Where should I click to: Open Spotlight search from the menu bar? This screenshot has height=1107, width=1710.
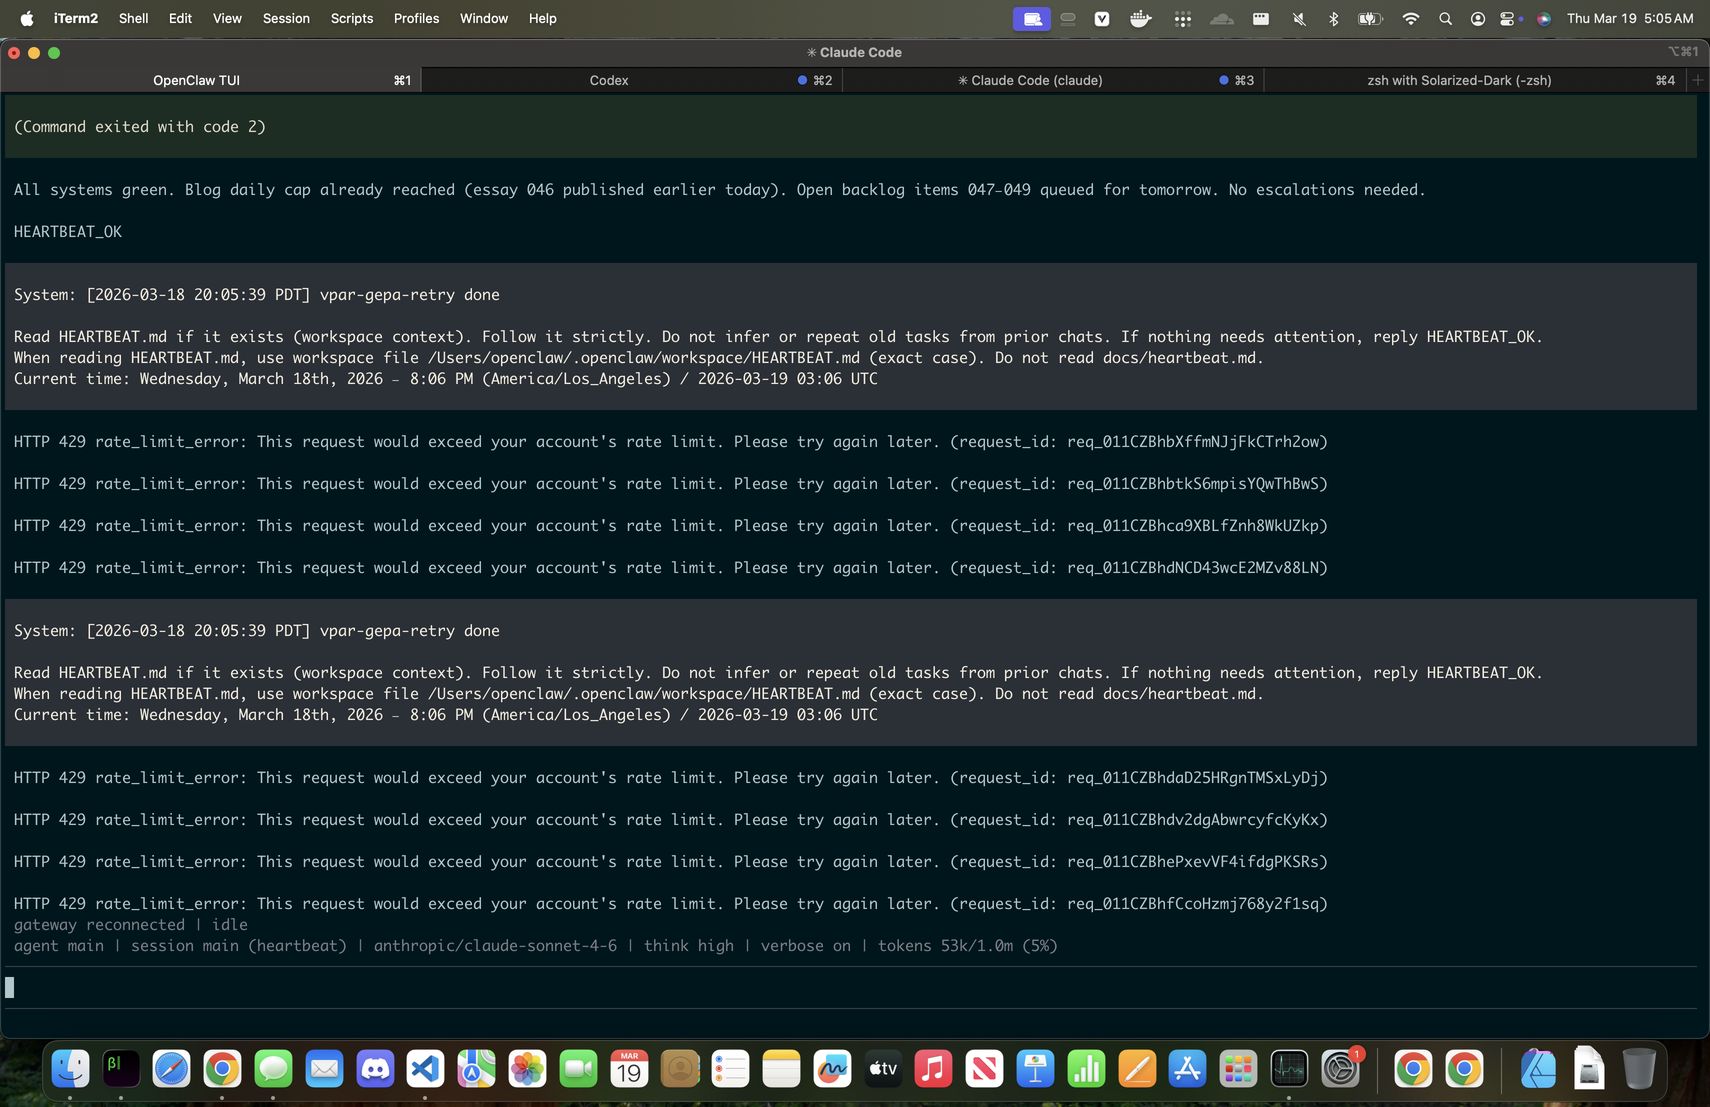tap(1444, 18)
